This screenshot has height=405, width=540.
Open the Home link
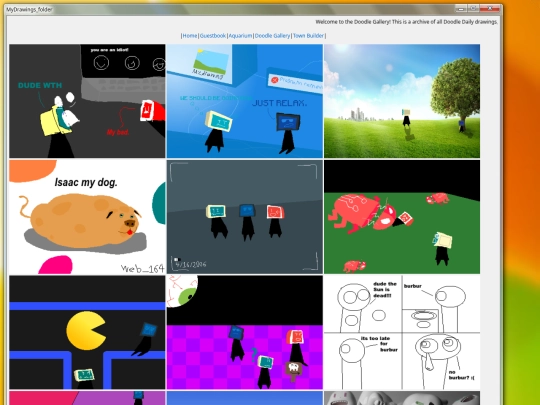click(x=190, y=36)
